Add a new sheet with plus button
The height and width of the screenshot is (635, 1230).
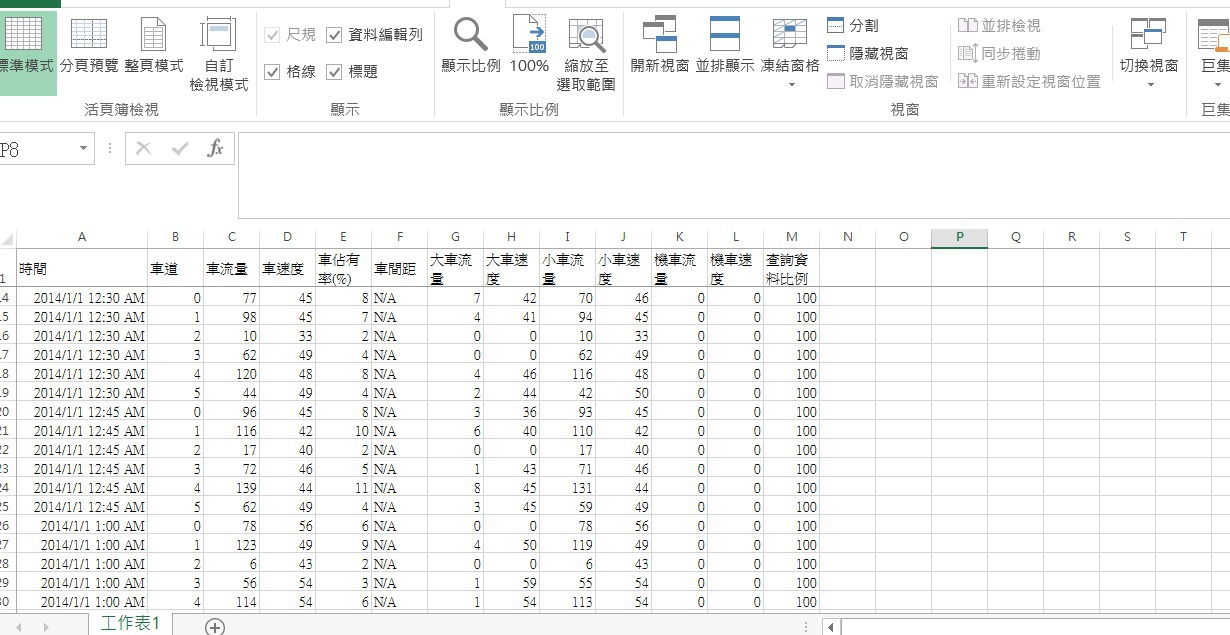coord(214,626)
